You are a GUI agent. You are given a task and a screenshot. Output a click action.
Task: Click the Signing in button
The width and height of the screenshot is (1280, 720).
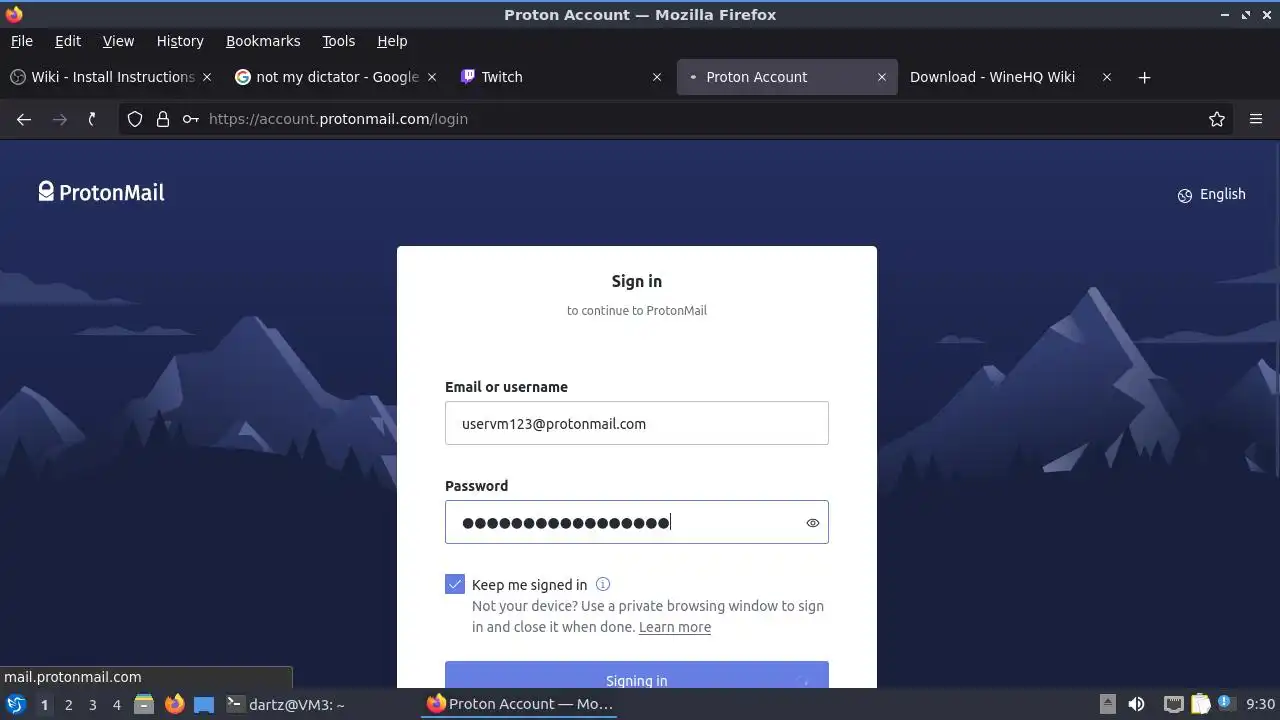637,675
